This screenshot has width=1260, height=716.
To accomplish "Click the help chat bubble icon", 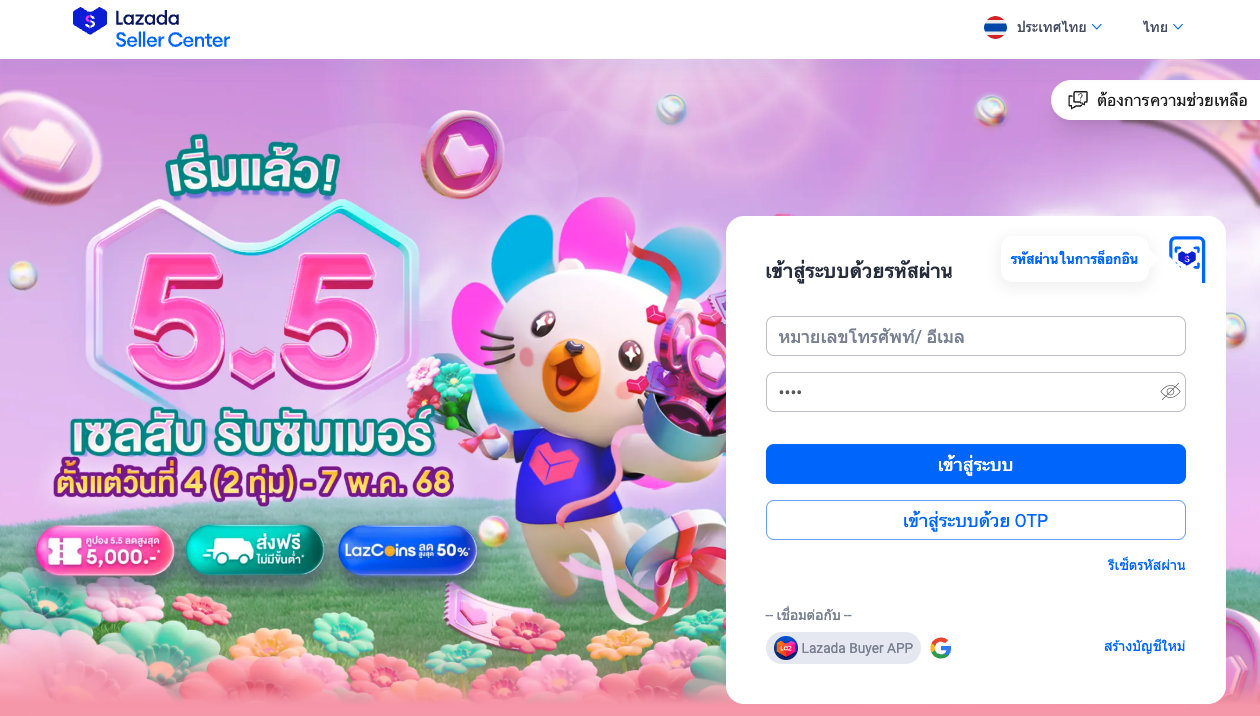I will pyautogui.click(x=1078, y=100).
